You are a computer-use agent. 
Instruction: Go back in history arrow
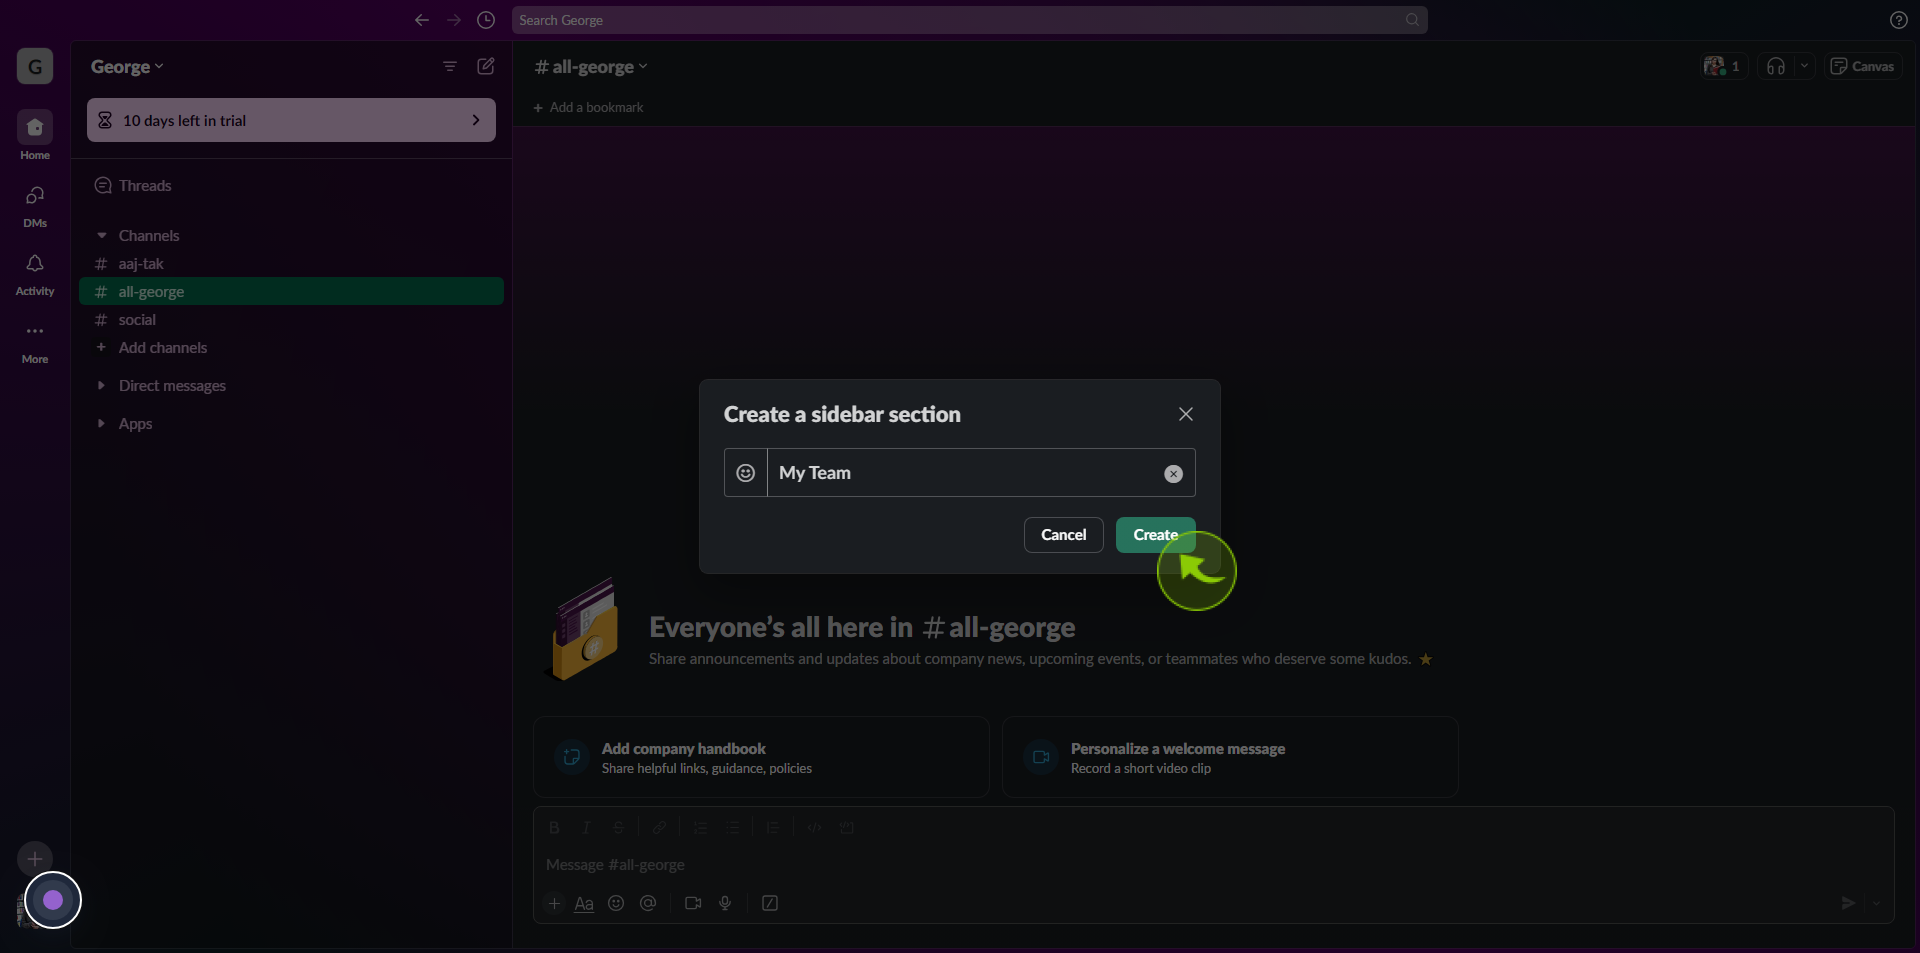point(422,20)
